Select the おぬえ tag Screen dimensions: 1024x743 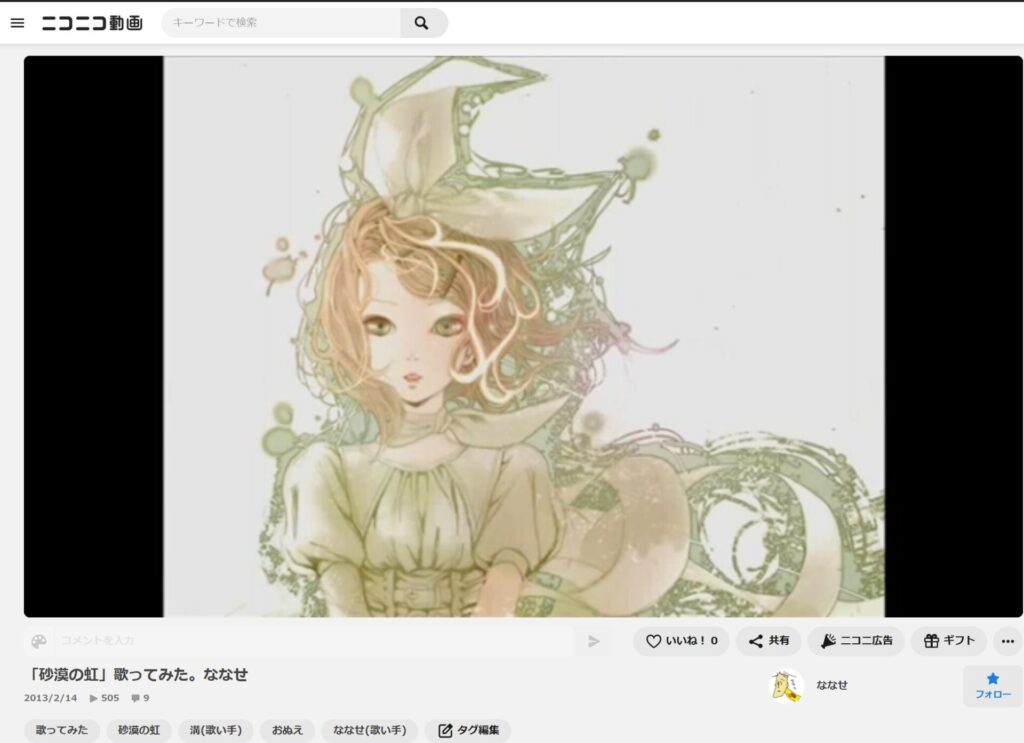(x=288, y=730)
